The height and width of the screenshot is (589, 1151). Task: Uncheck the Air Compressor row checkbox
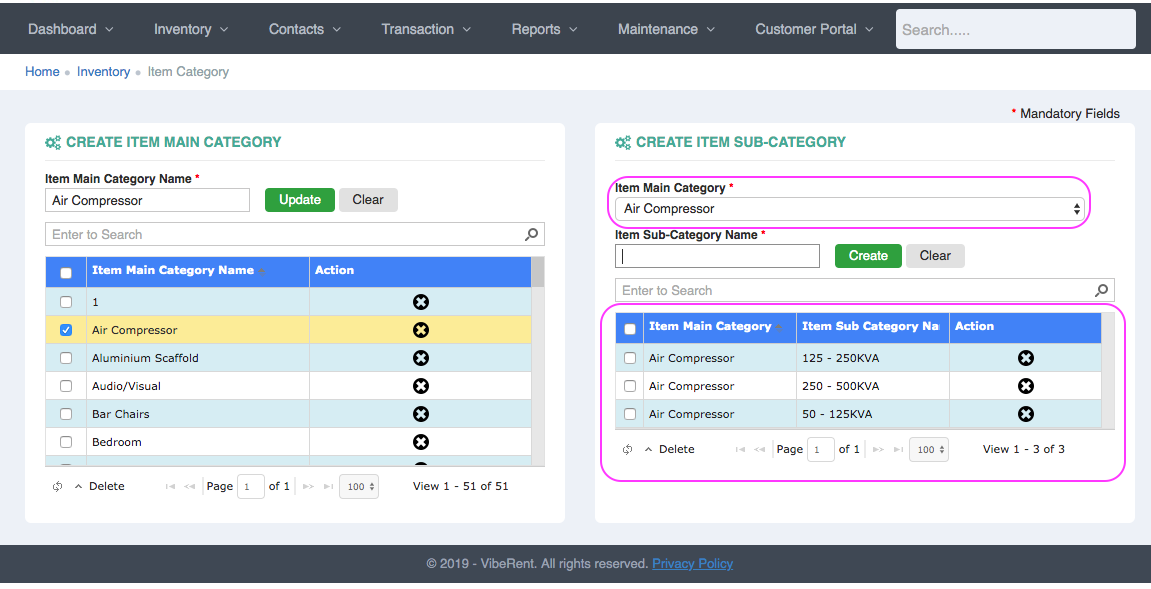tap(65, 329)
